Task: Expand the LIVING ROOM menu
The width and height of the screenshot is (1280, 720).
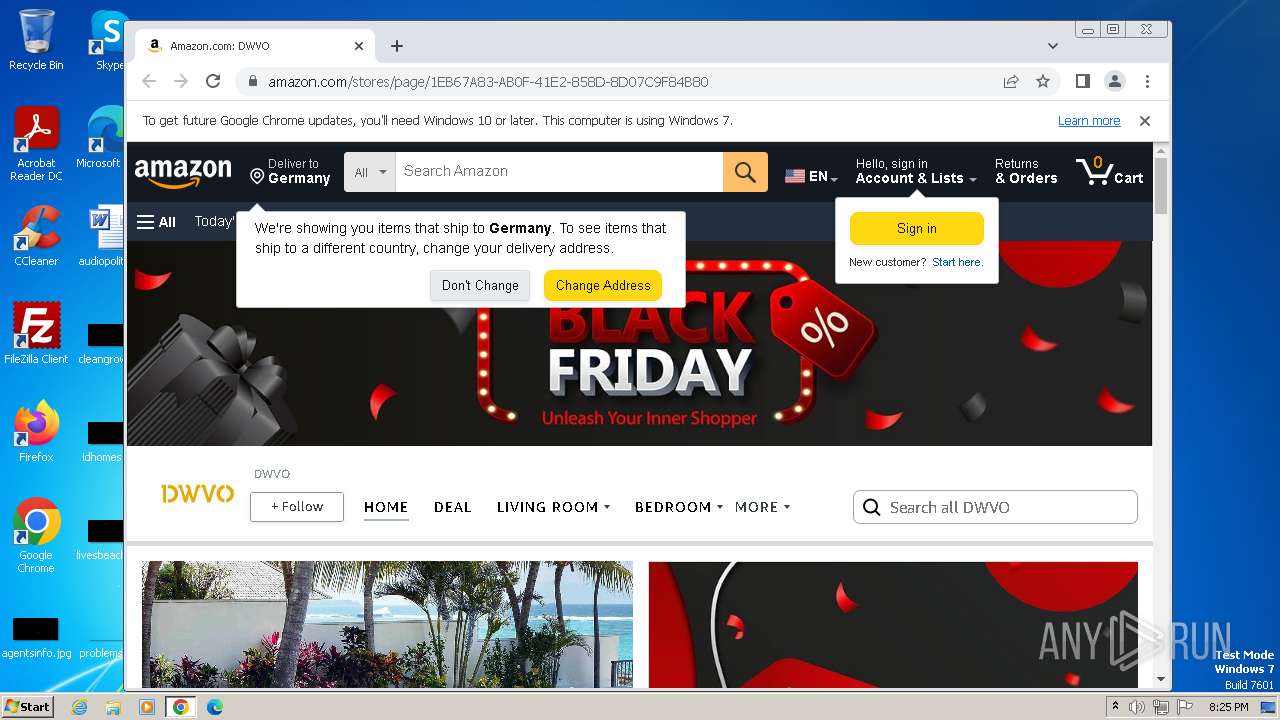Action: click(x=553, y=507)
